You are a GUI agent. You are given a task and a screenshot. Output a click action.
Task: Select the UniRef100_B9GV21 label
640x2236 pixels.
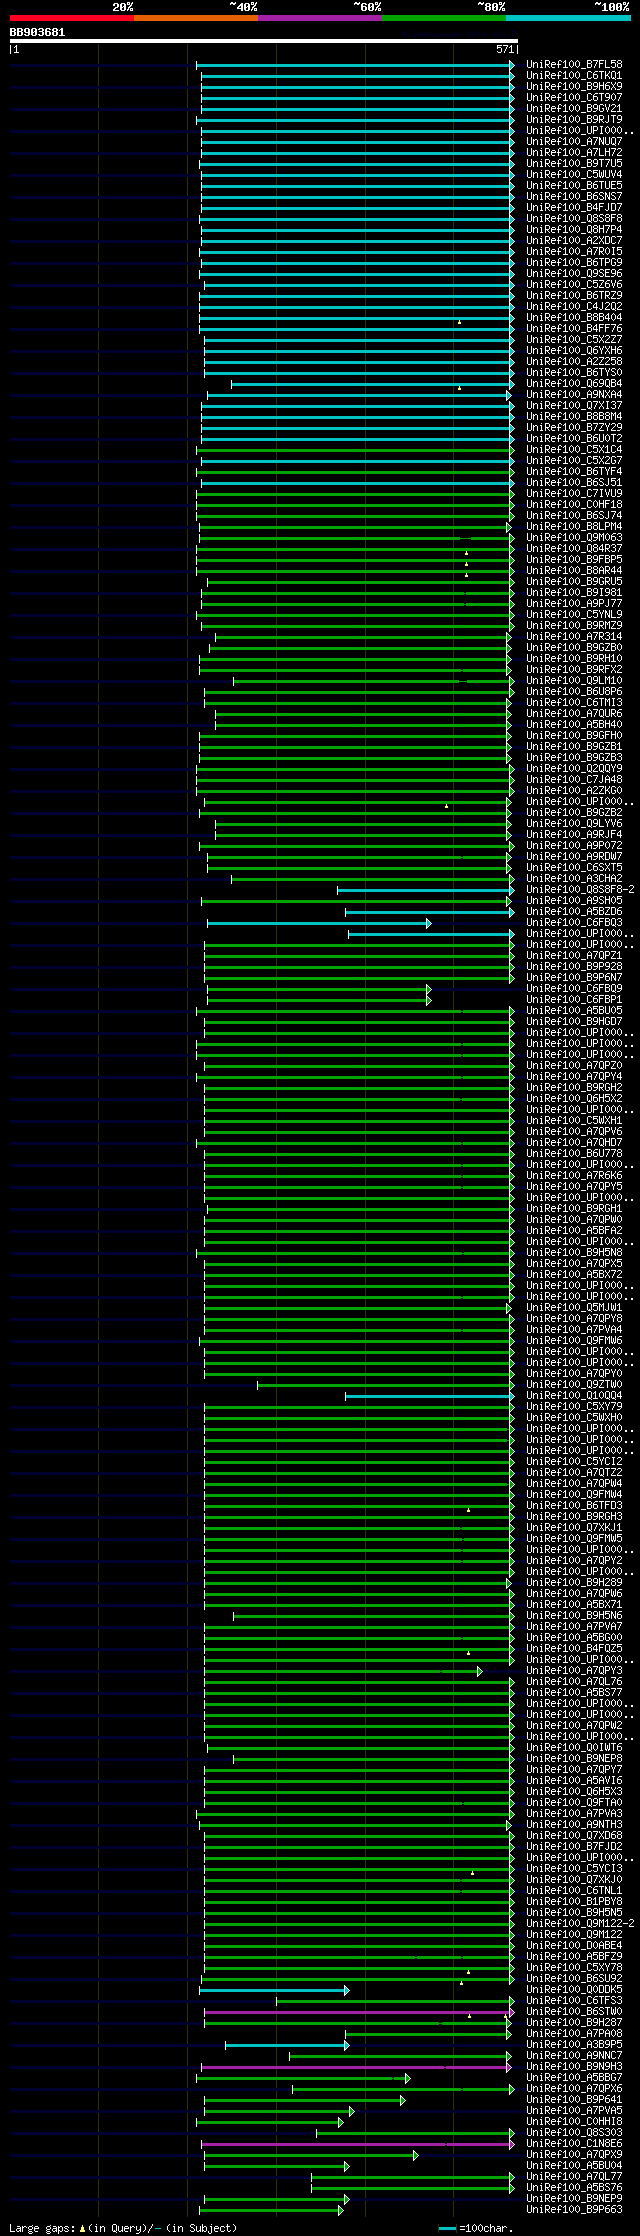click(x=574, y=109)
